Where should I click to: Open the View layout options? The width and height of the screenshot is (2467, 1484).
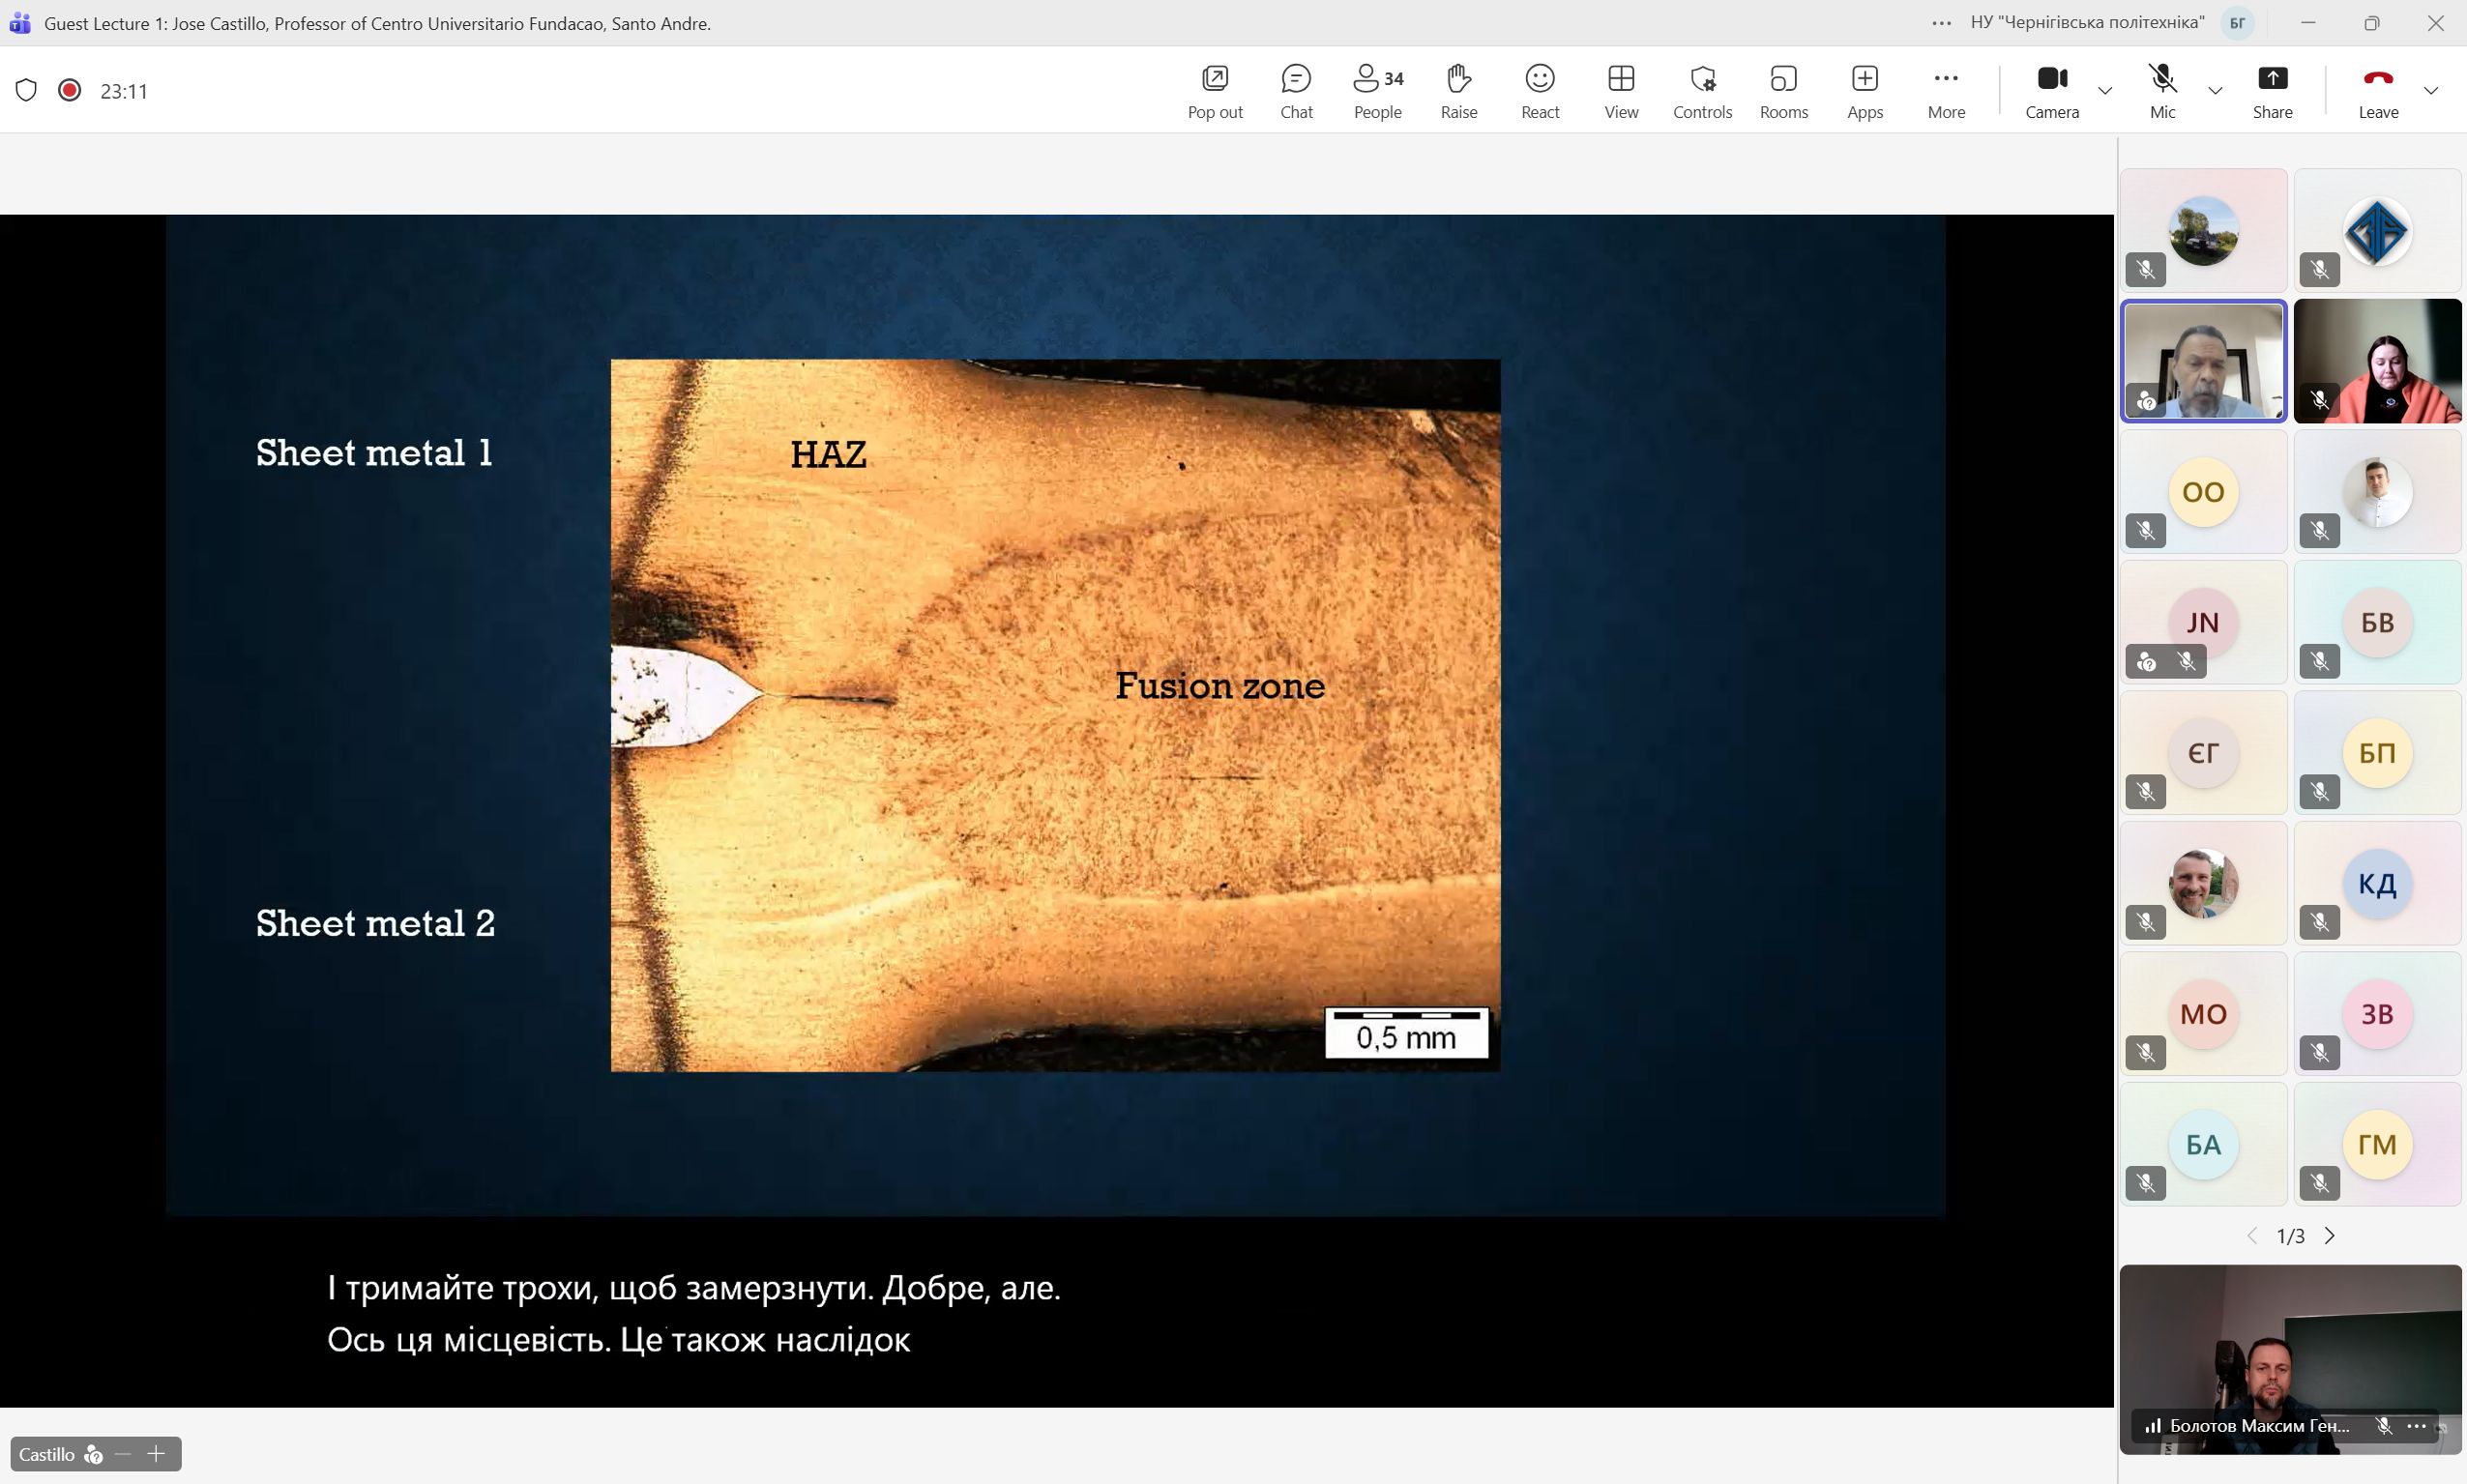(x=1621, y=91)
